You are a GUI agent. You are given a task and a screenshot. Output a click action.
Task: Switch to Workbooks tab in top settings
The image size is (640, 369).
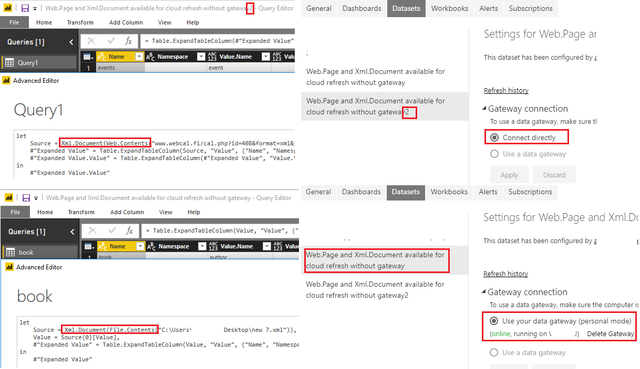tap(449, 8)
